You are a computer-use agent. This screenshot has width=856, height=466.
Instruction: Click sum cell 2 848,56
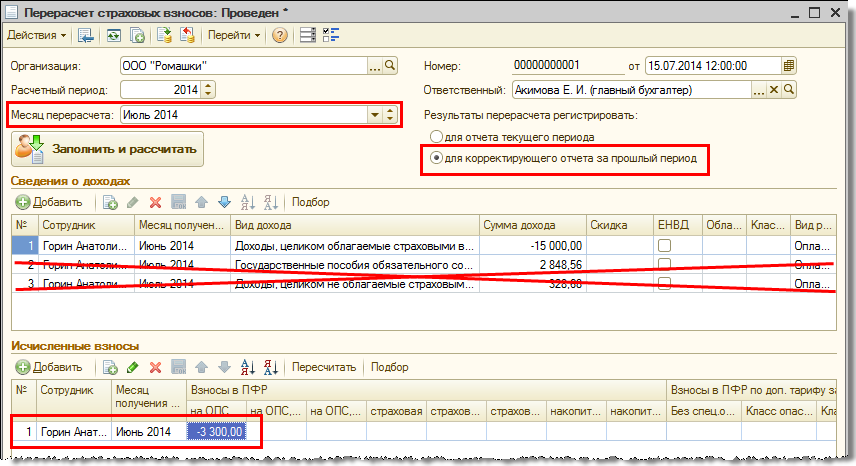533,265
